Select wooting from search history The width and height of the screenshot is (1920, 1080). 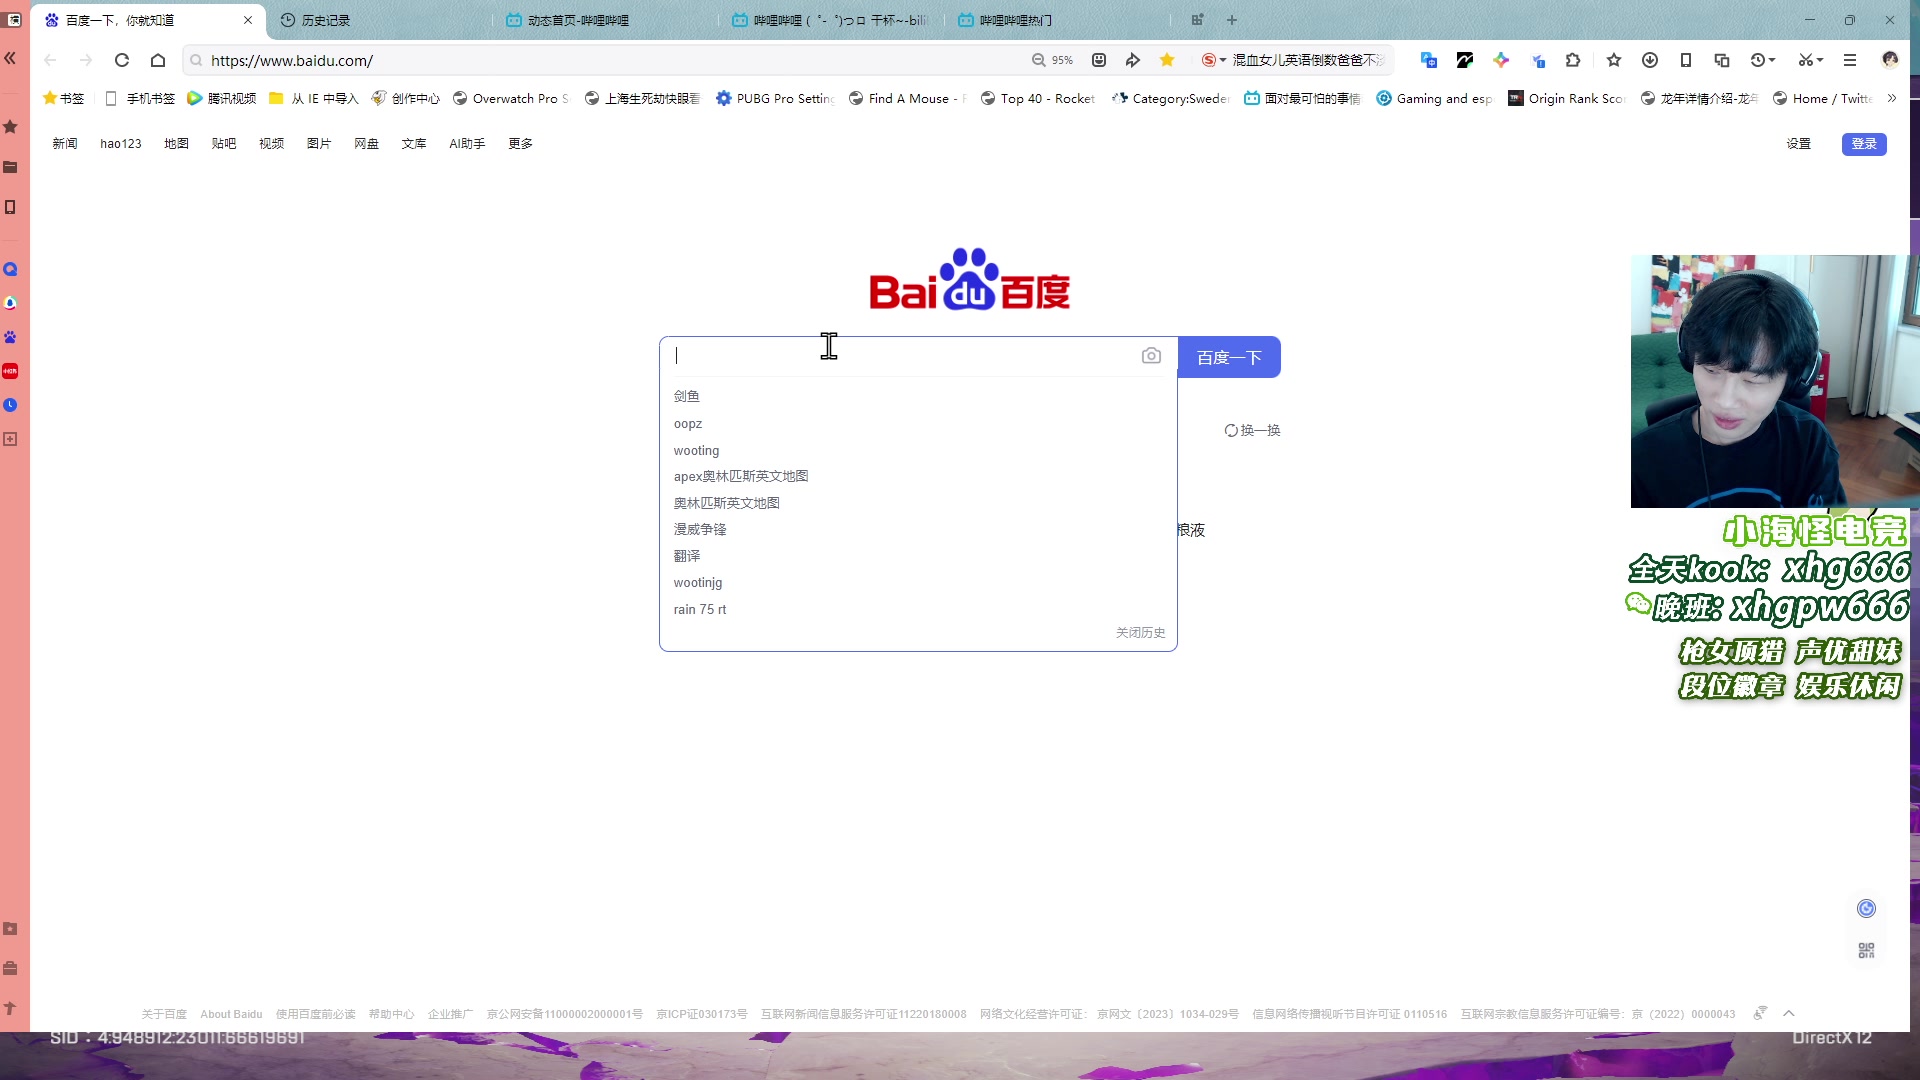pos(696,450)
